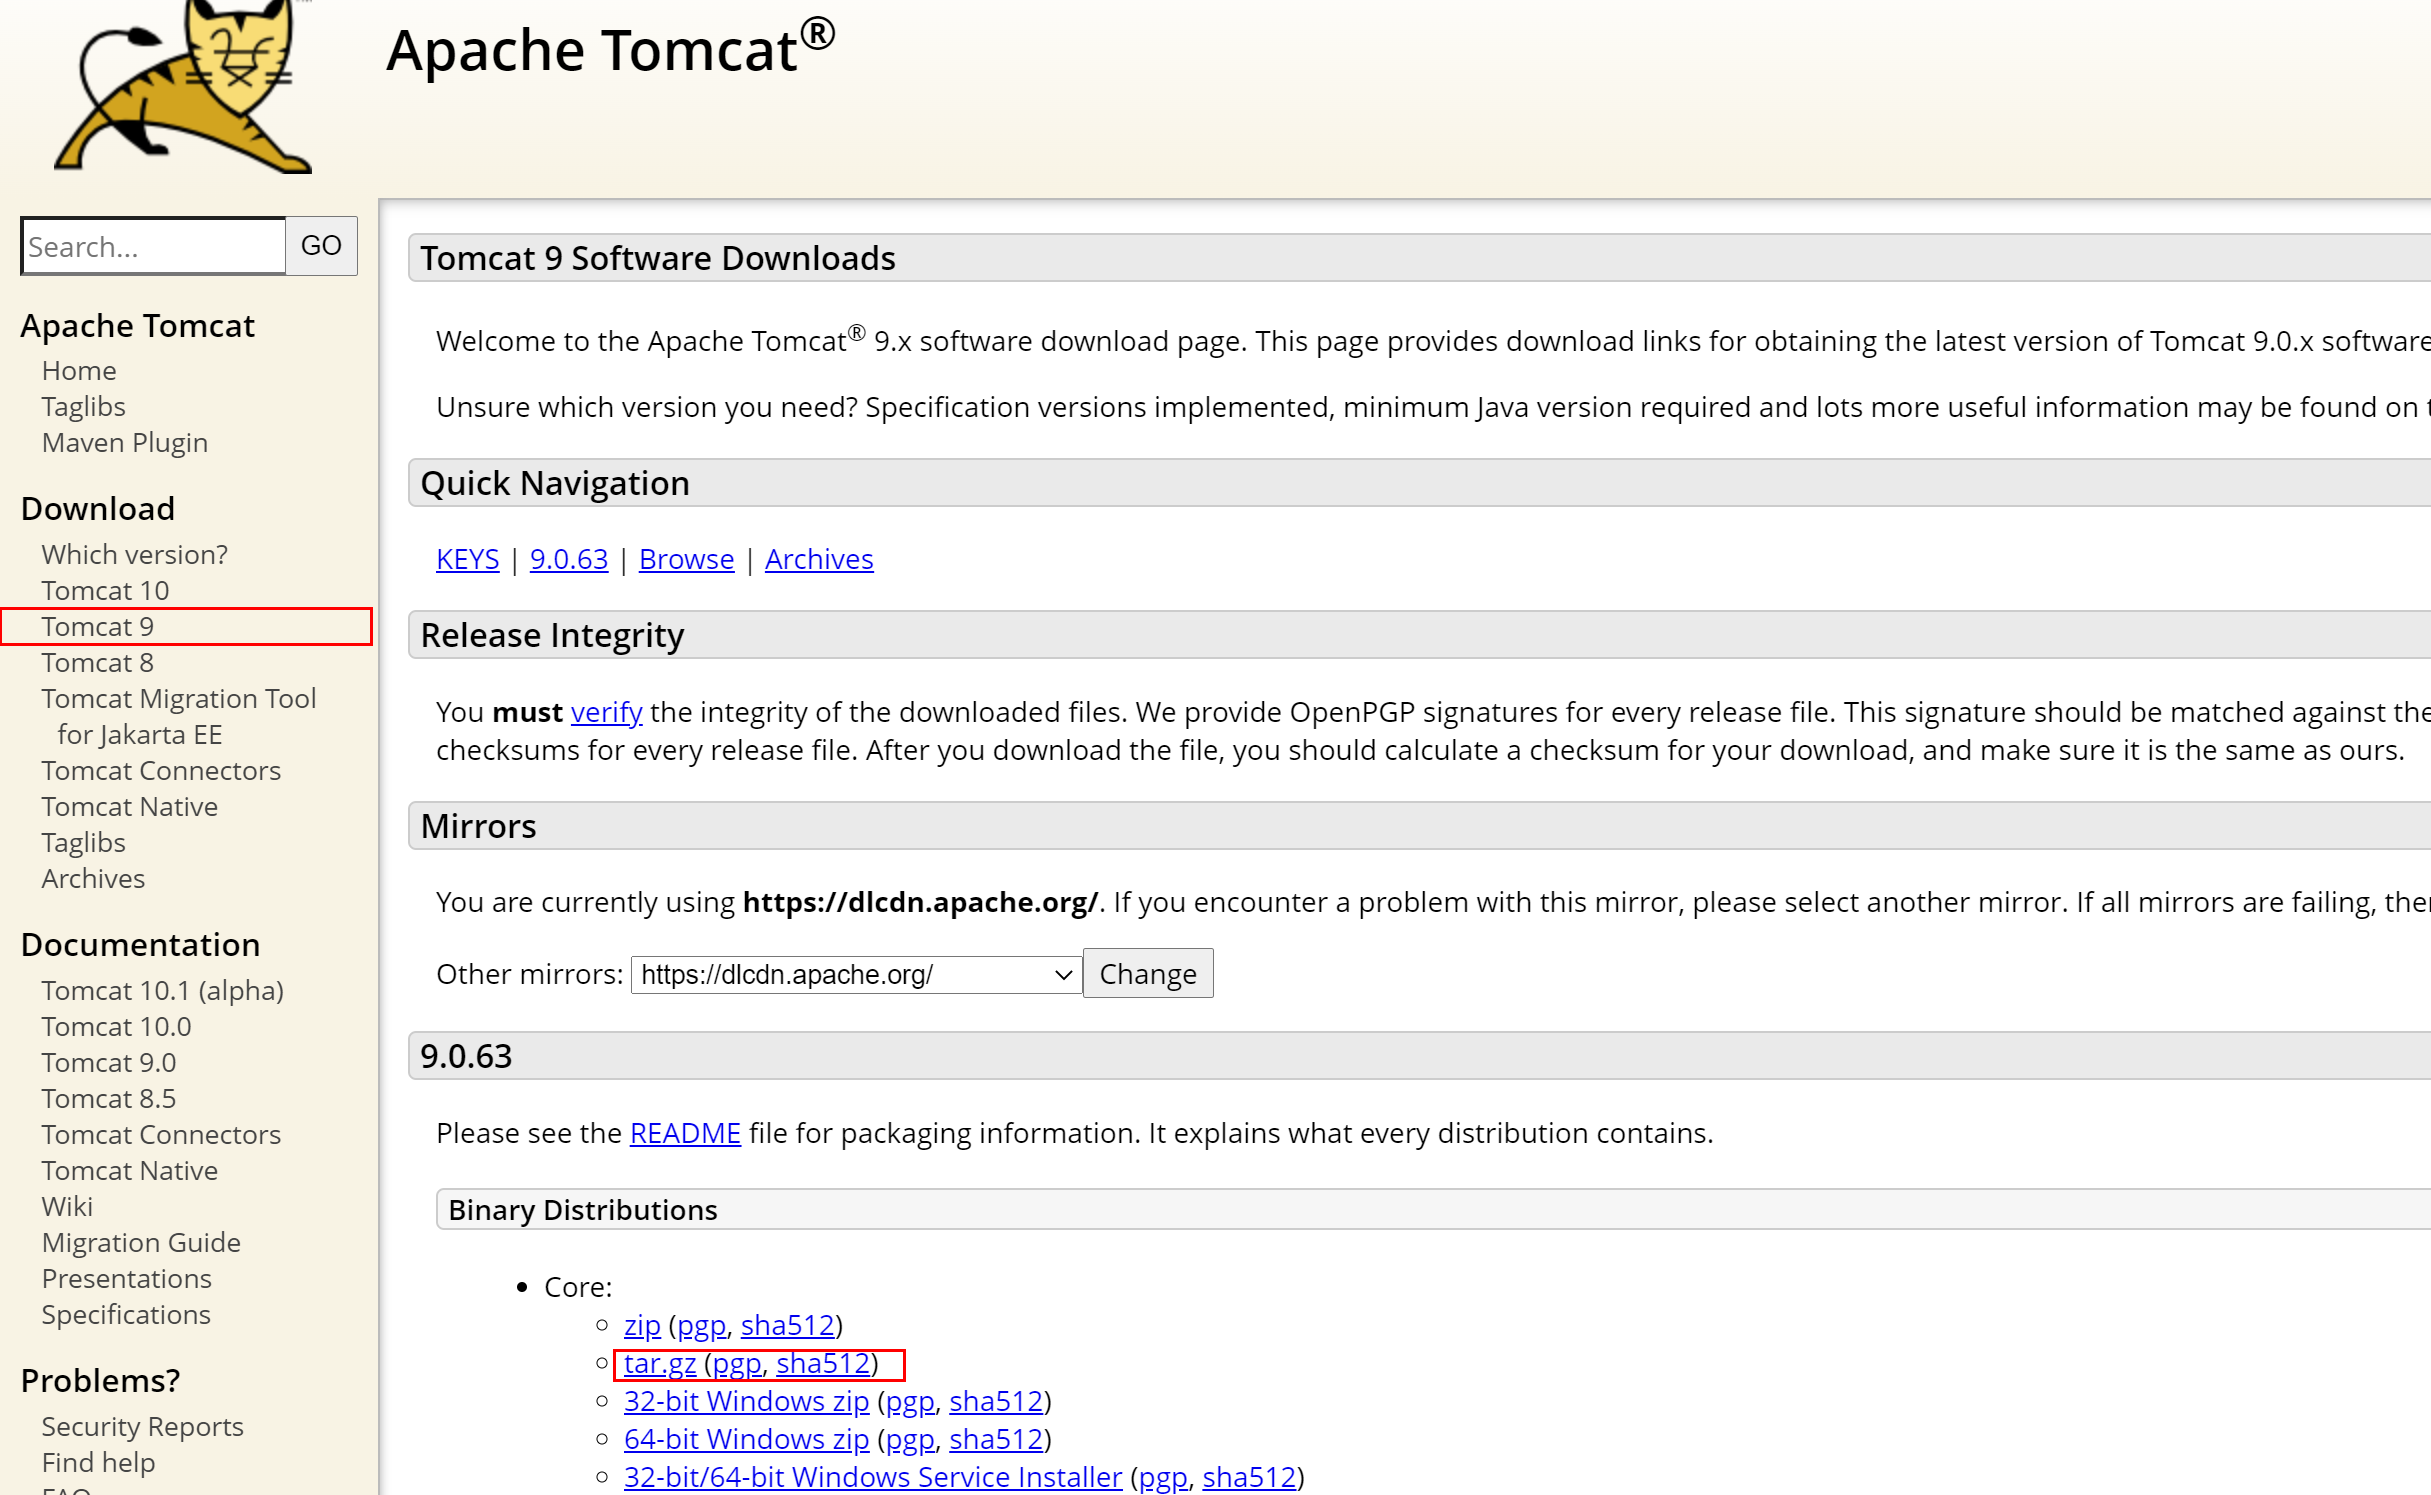Image resolution: width=2431 pixels, height=1495 pixels.
Task: Jump to the 9.0.63 quick navigation link
Action: coord(568,559)
